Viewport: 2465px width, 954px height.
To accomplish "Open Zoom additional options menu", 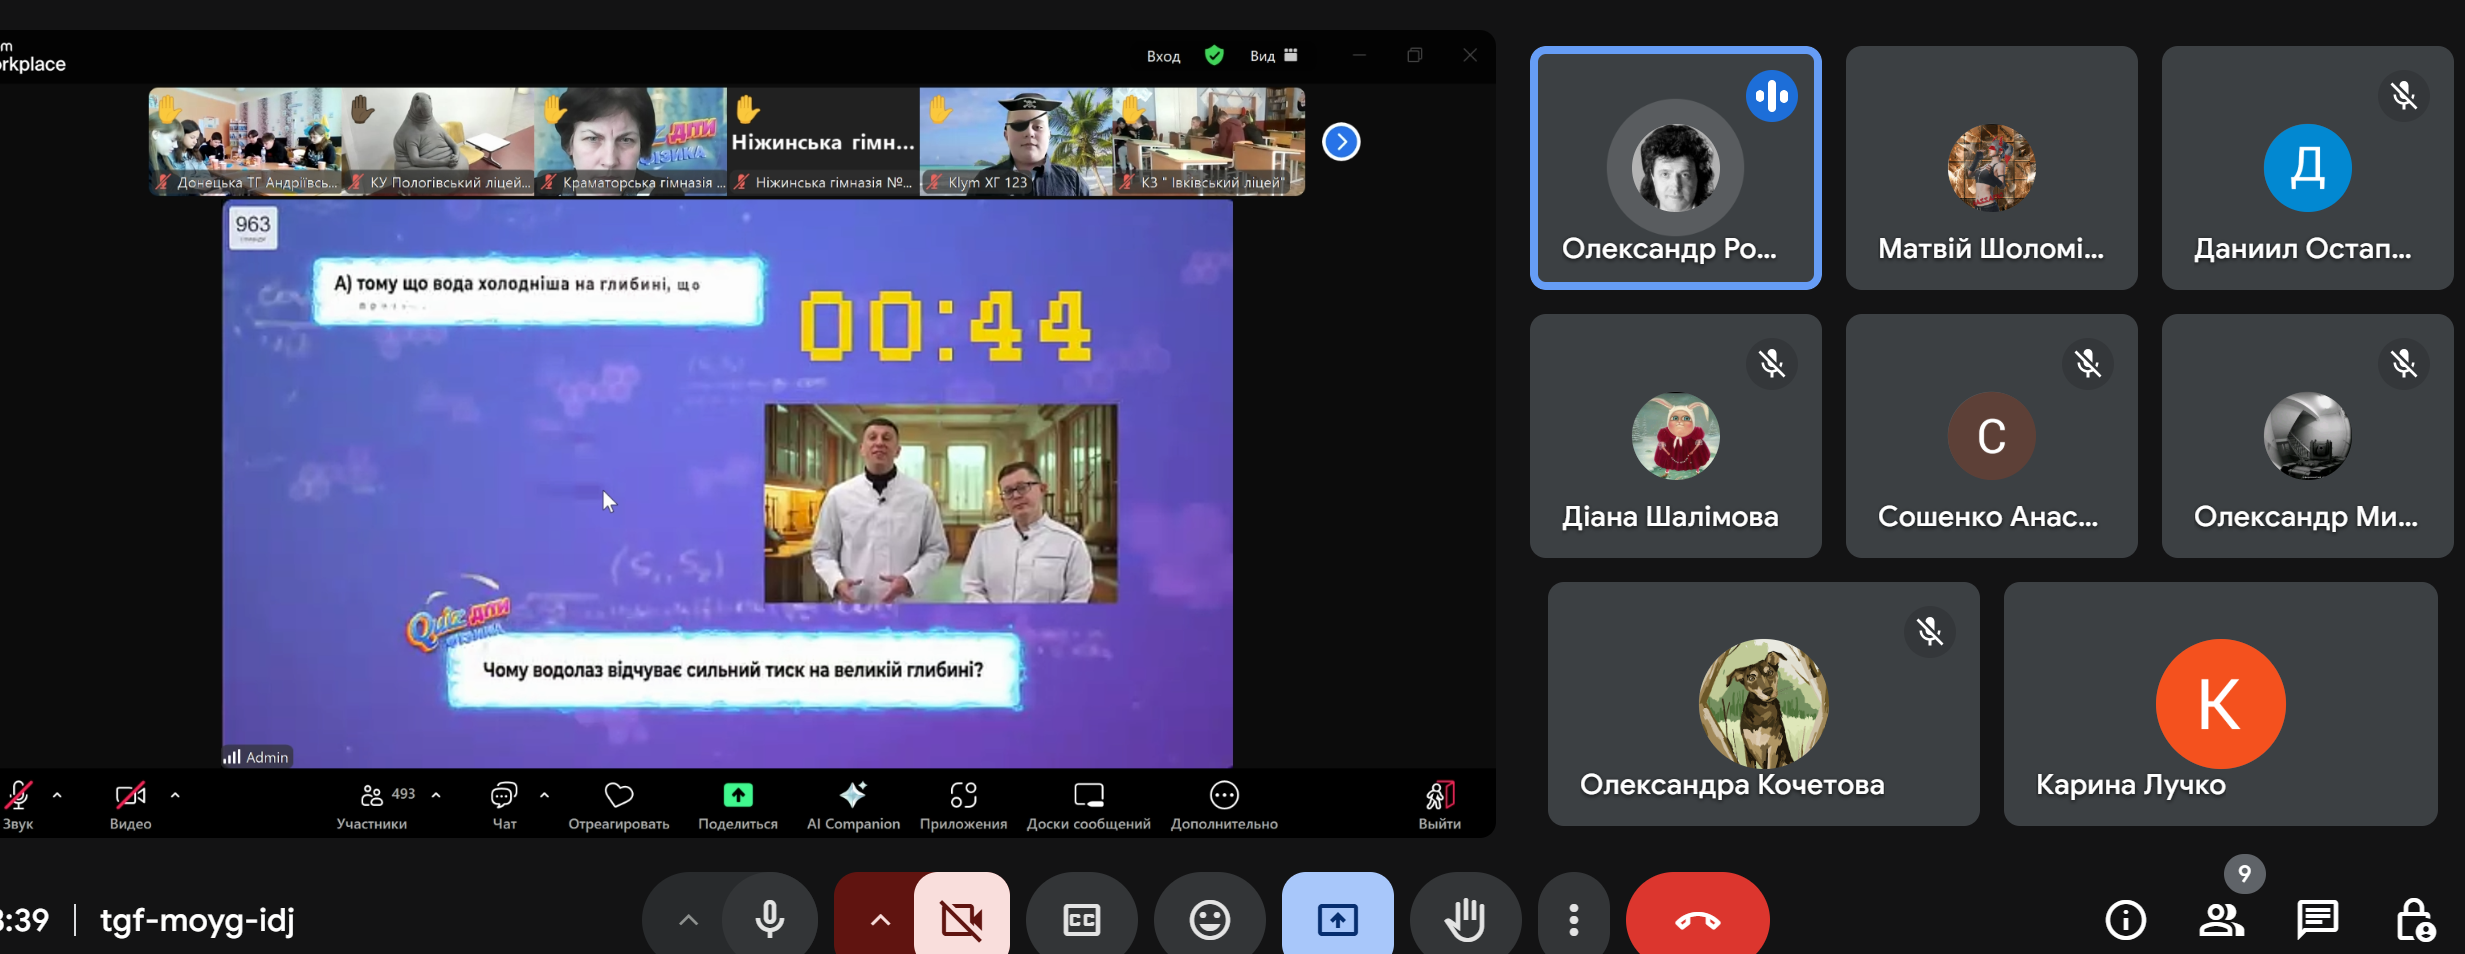I will [x=1224, y=805].
